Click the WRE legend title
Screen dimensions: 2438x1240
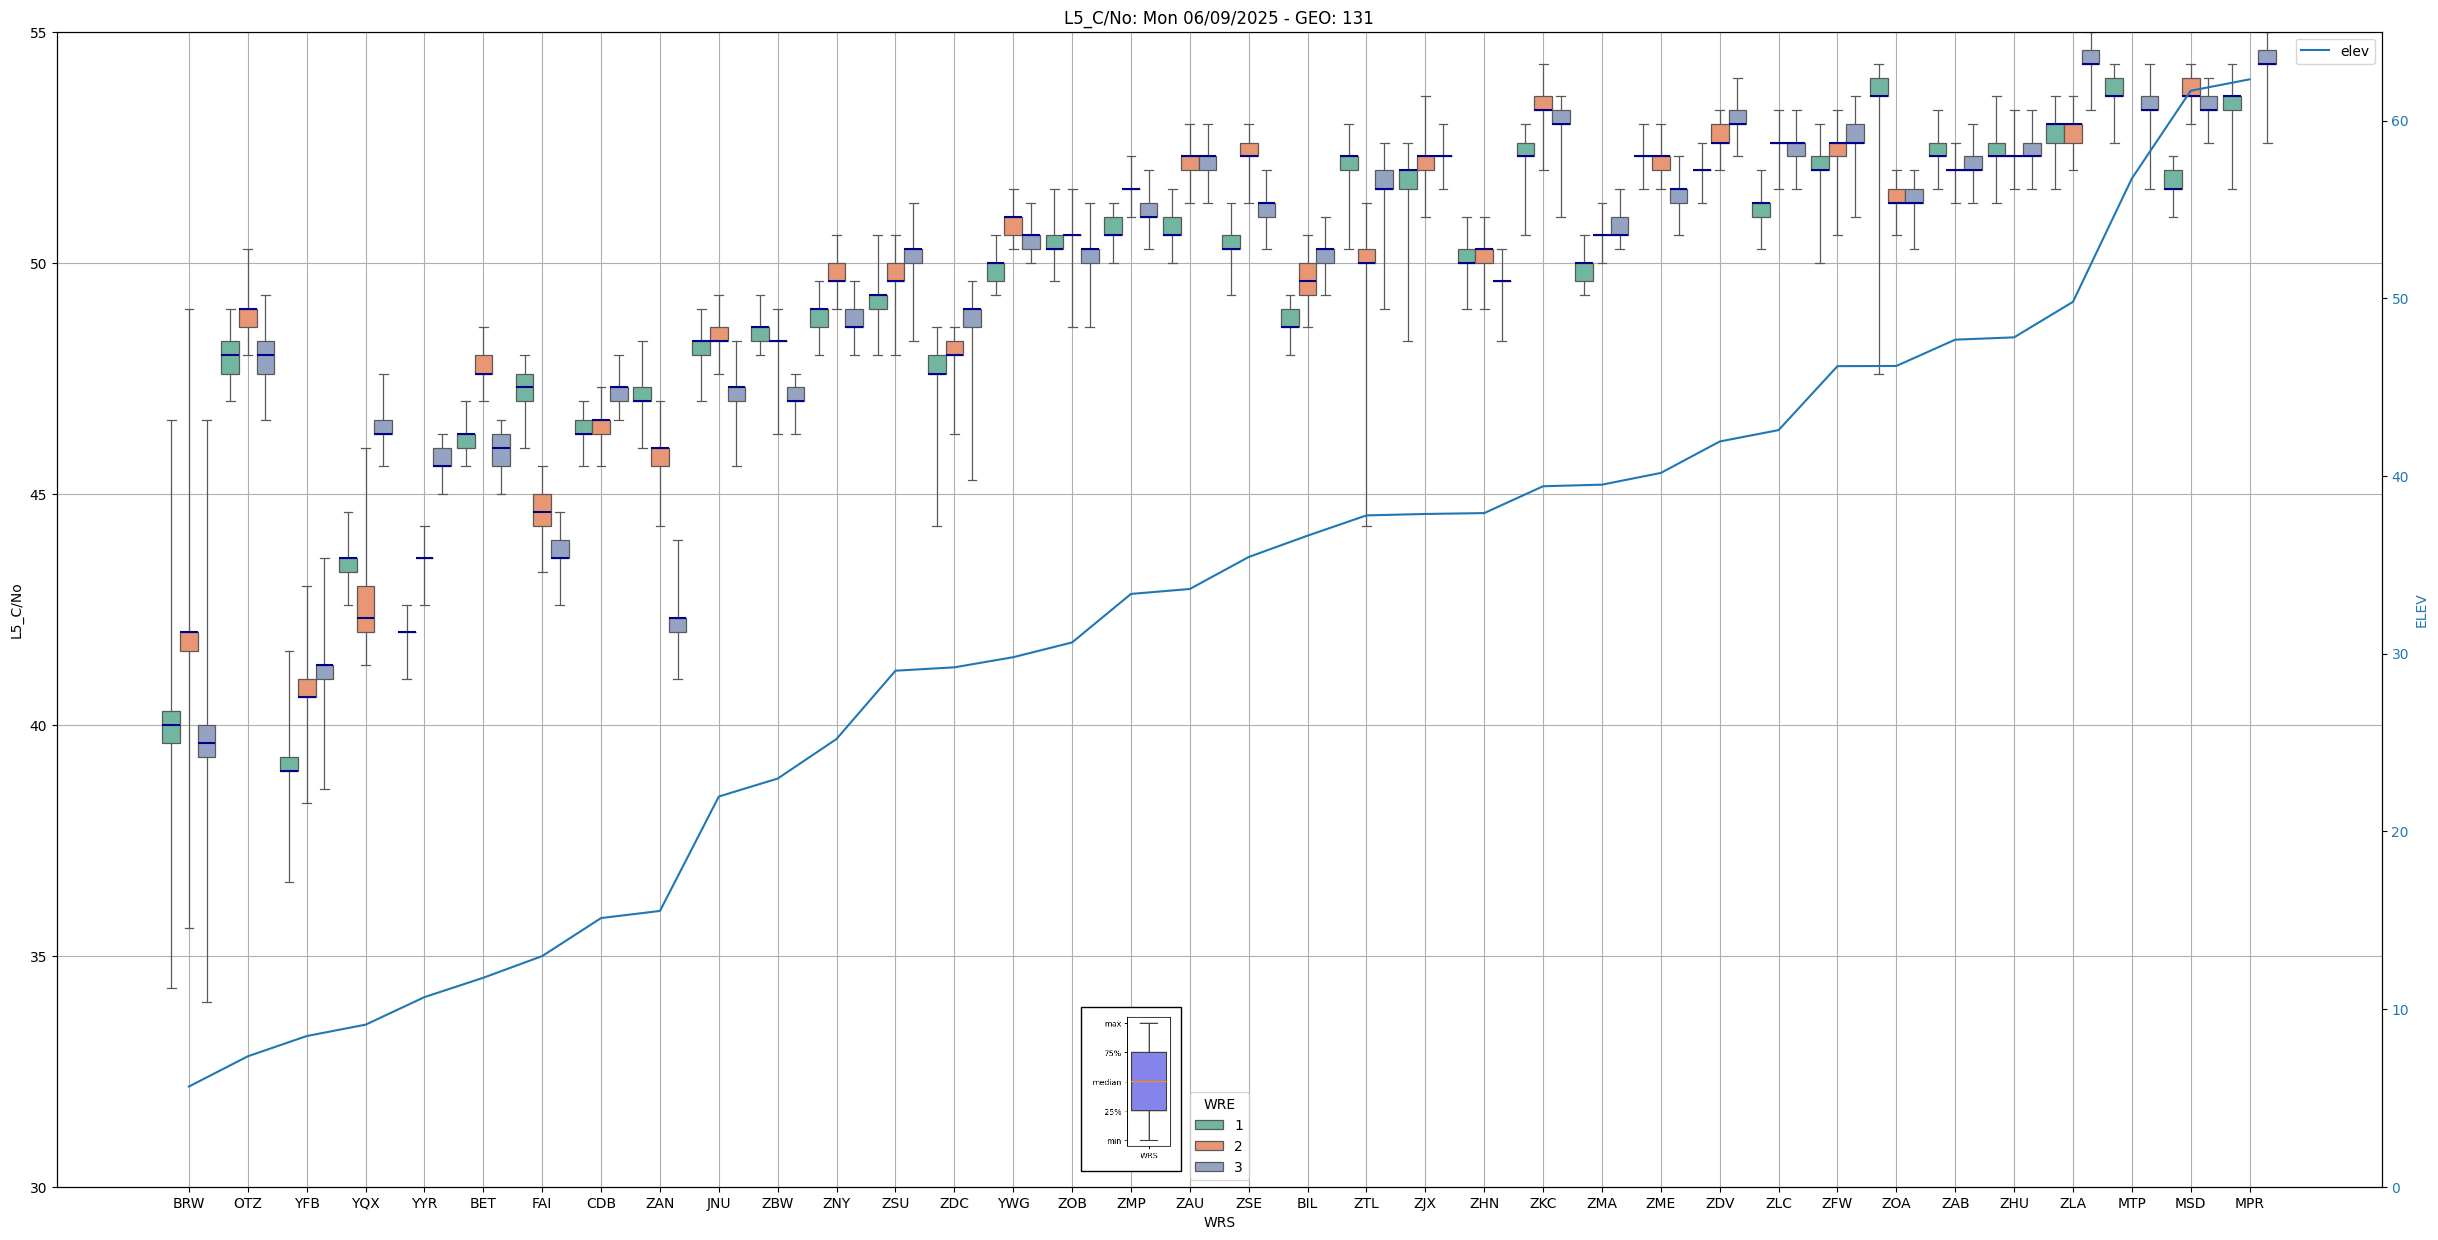tap(1218, 1104)
